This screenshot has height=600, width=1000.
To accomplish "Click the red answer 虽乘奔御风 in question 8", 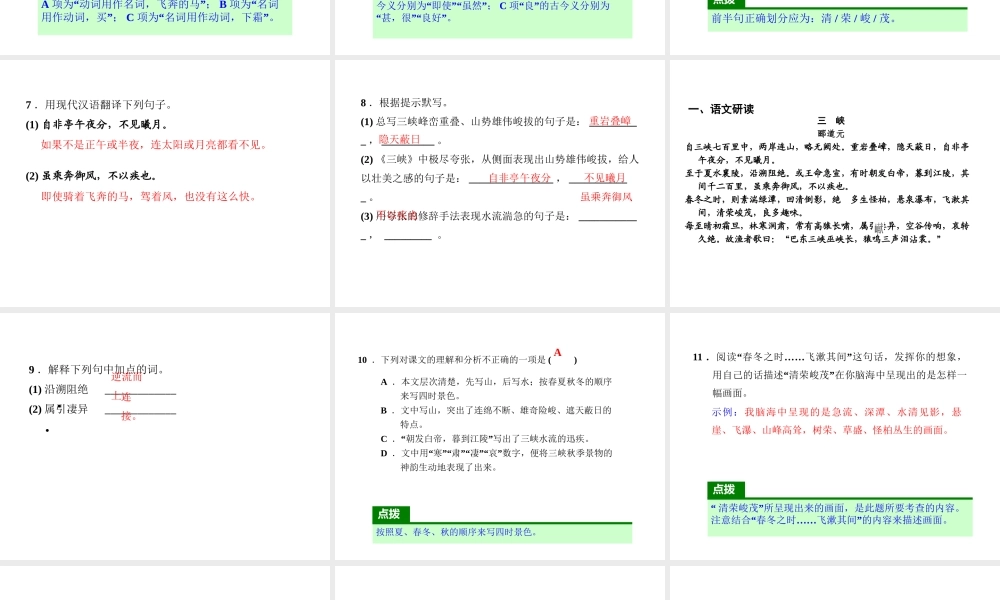I will (x=607, y=197).
